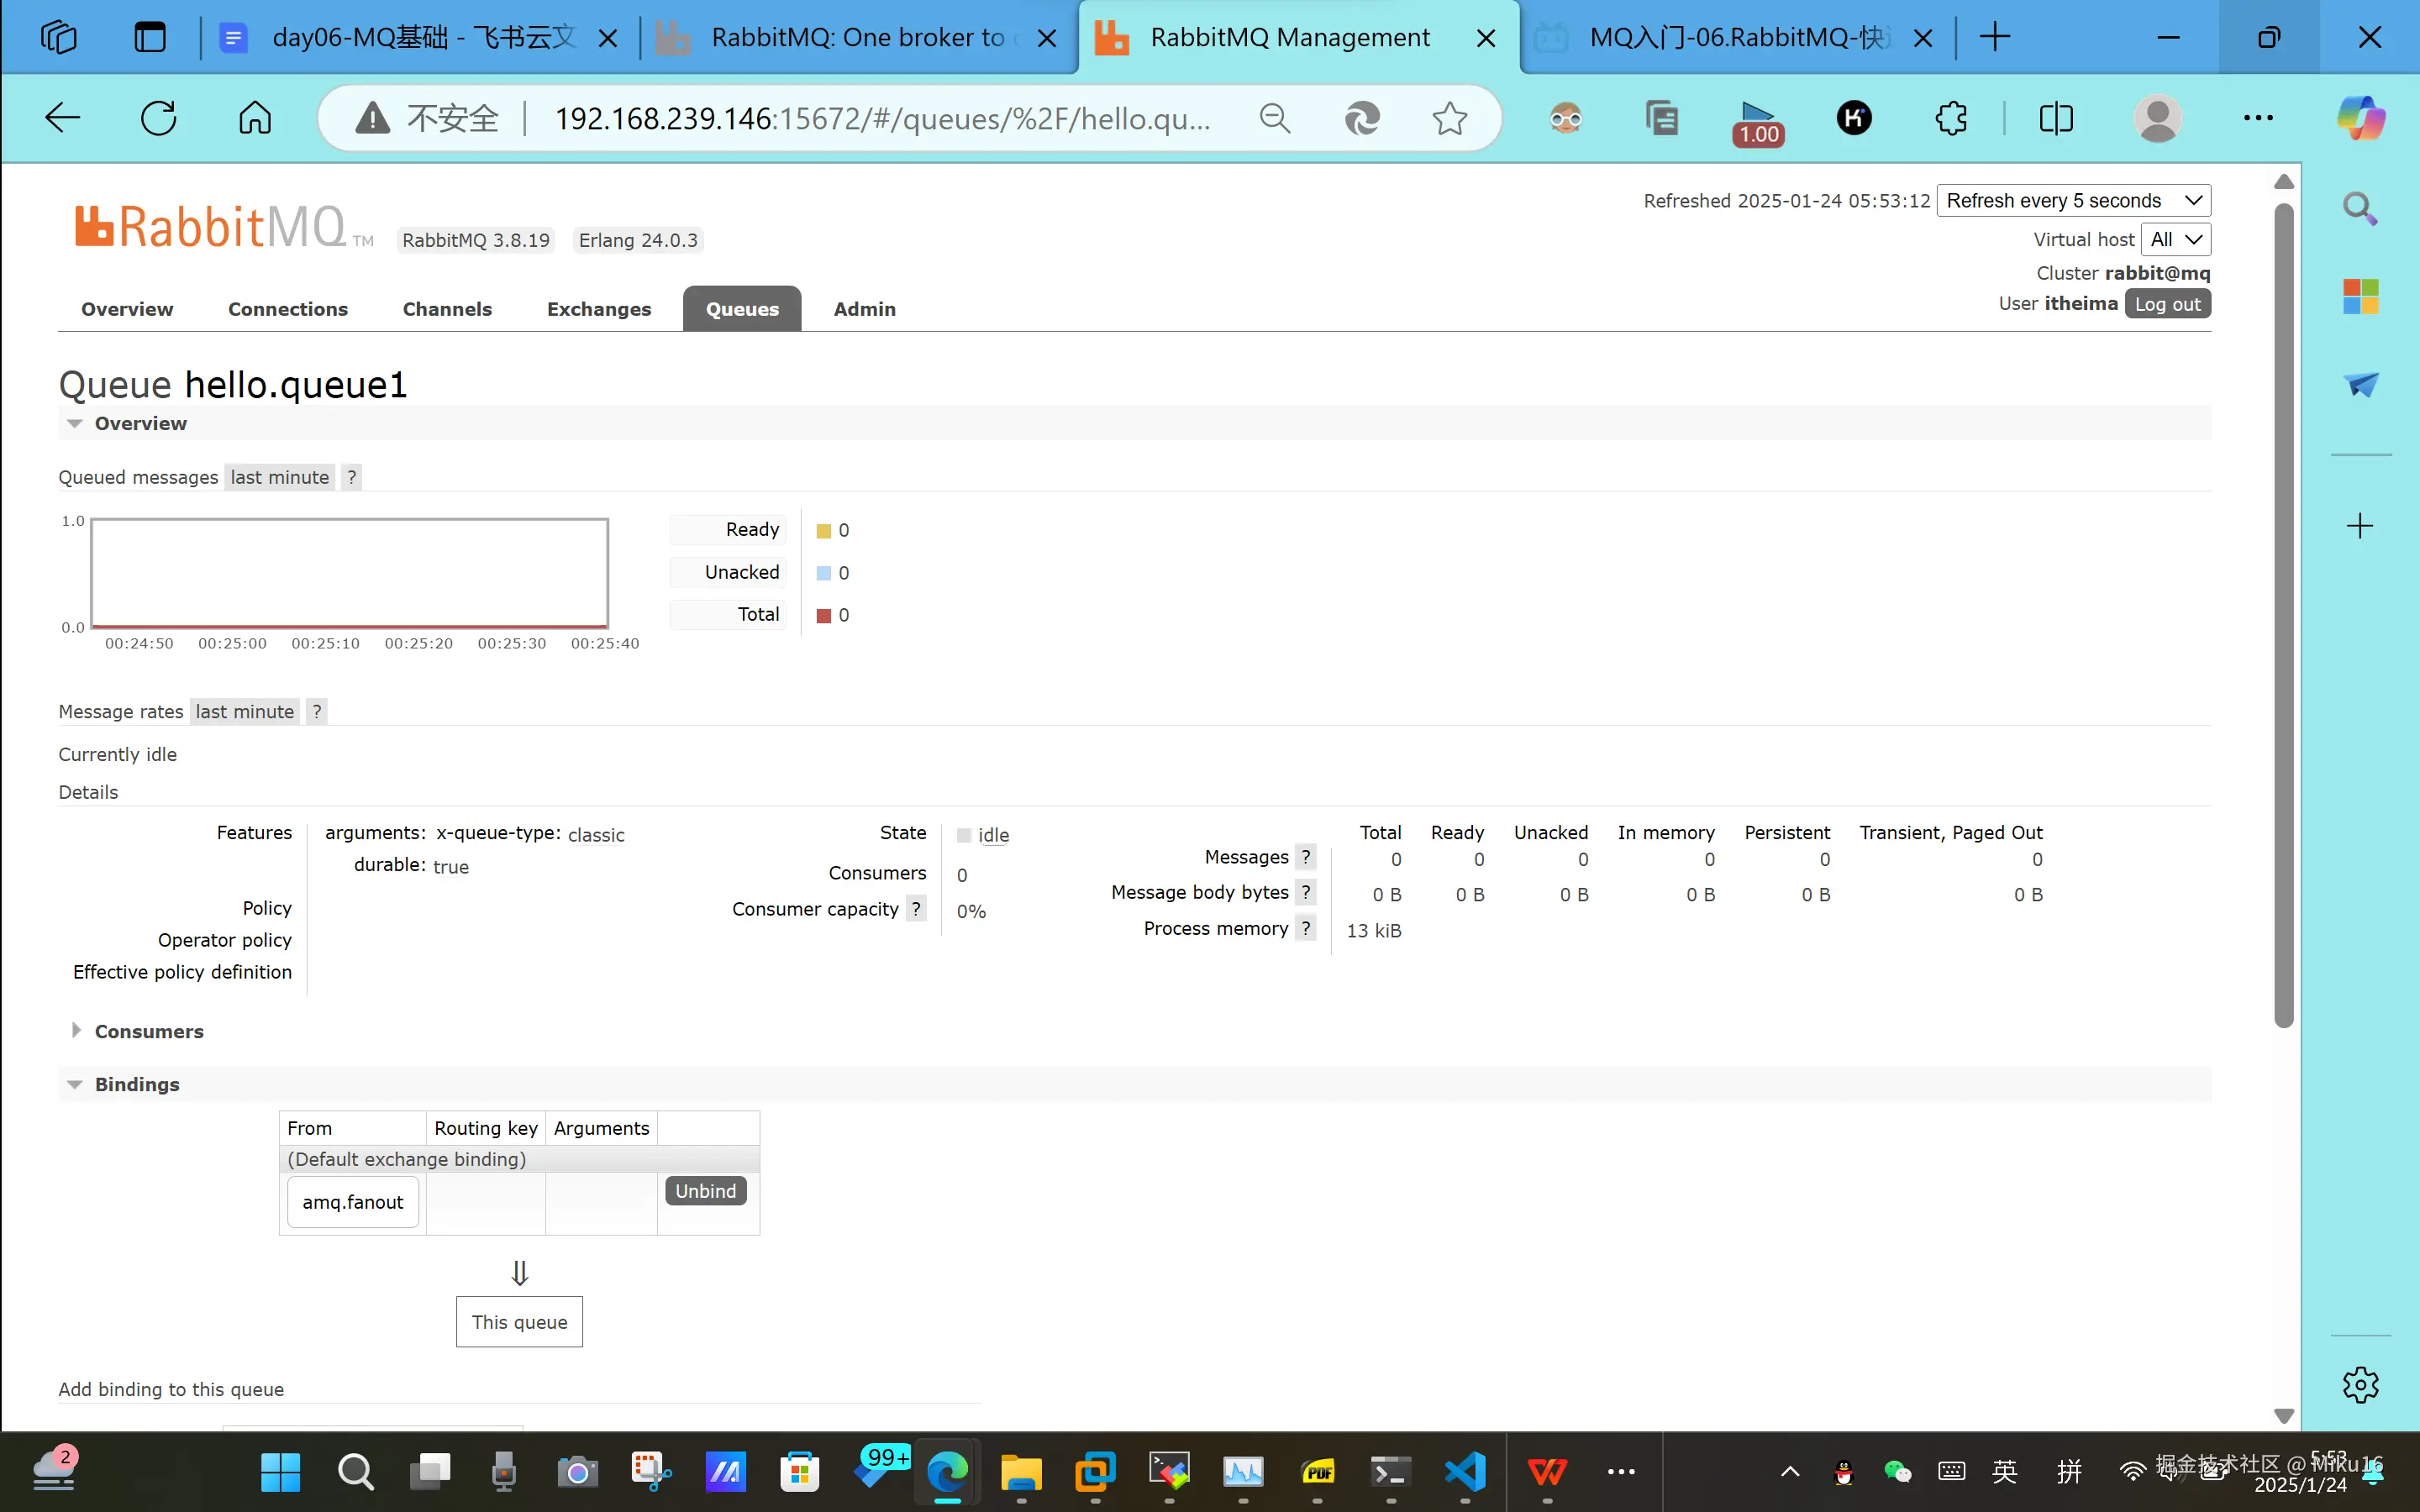Click the home icon in toolbar
Viewport: 2420px width, 1512px height.
tap(254, 118)
